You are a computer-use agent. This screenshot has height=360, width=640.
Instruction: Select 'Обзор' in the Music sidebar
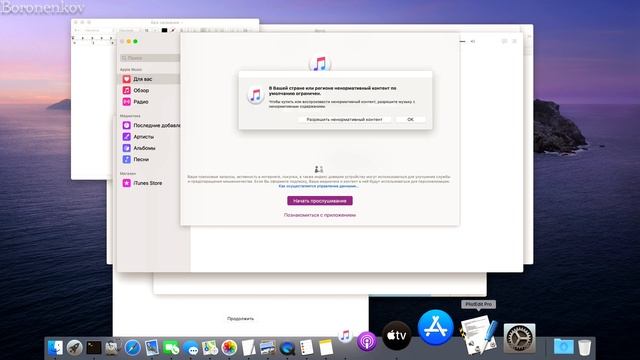click(149, 90)
